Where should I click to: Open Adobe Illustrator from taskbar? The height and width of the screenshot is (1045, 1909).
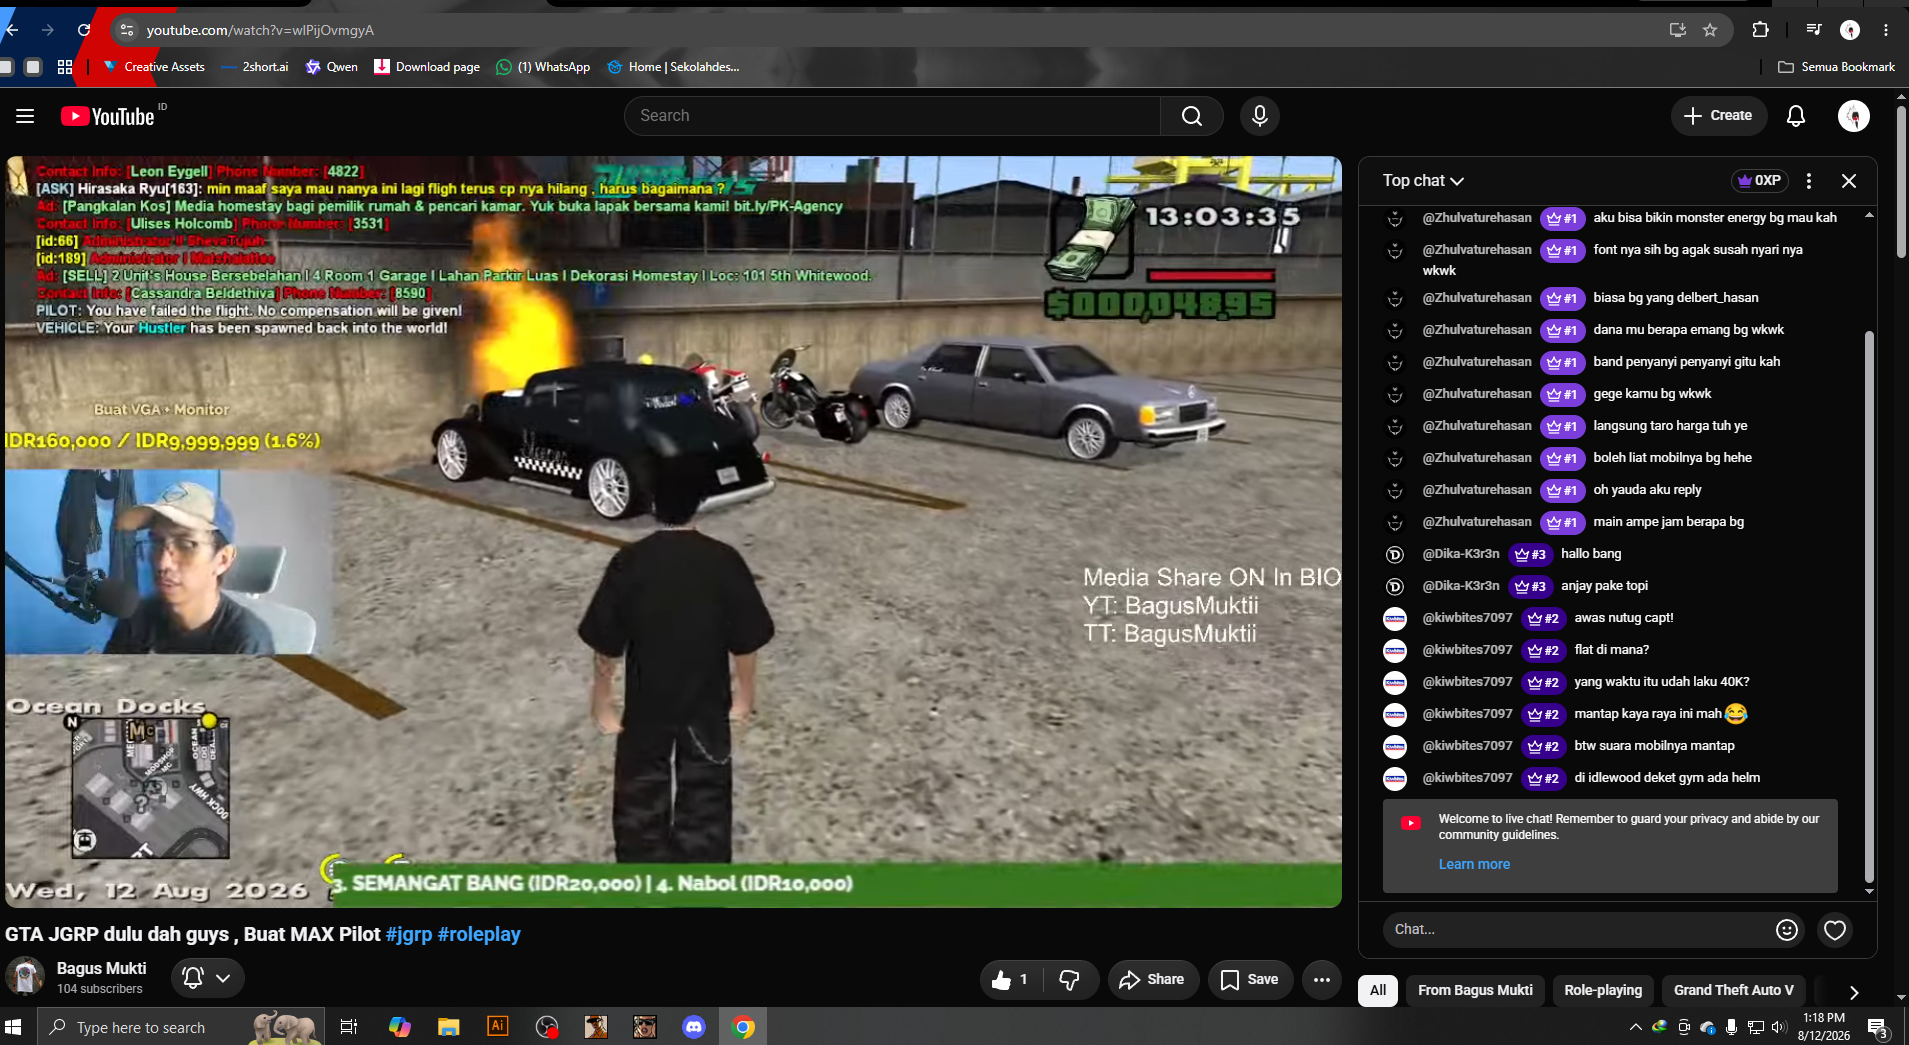point(497,1027)
